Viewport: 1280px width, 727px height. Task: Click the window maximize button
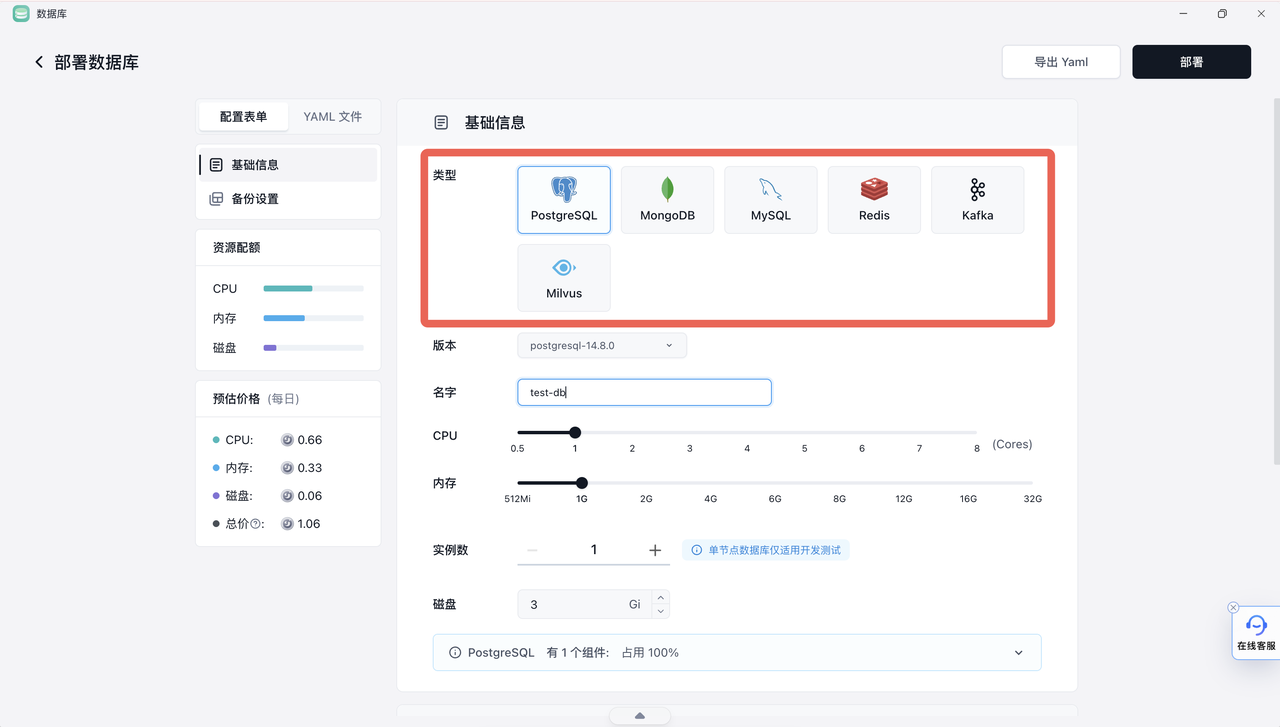(1222, 14)
